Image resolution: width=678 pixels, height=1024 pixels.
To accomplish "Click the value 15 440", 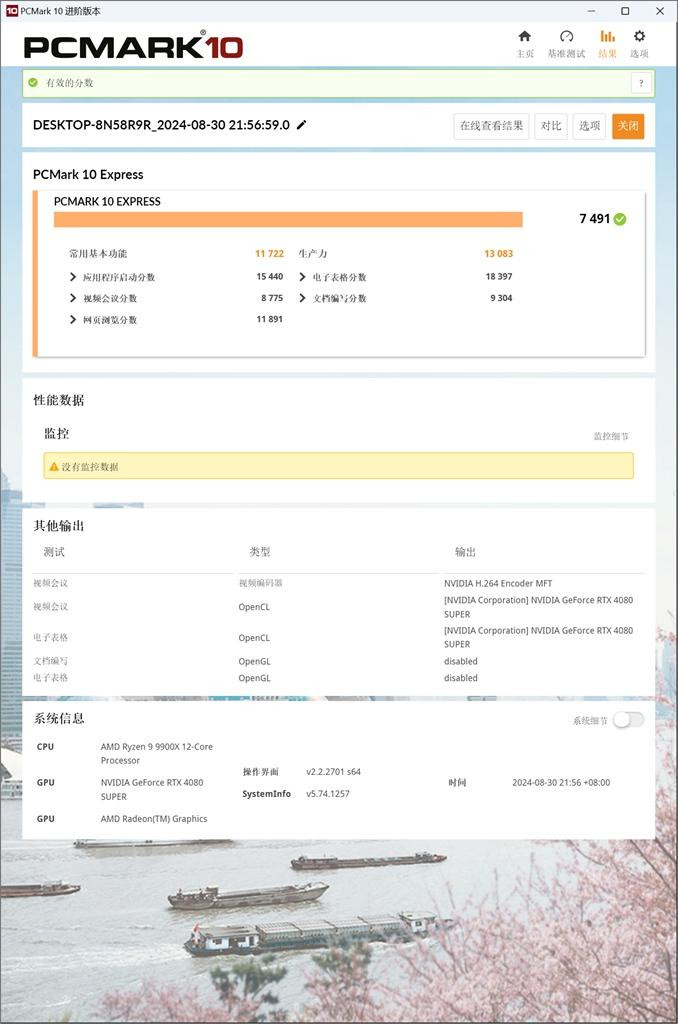I will tap(270, 276).
